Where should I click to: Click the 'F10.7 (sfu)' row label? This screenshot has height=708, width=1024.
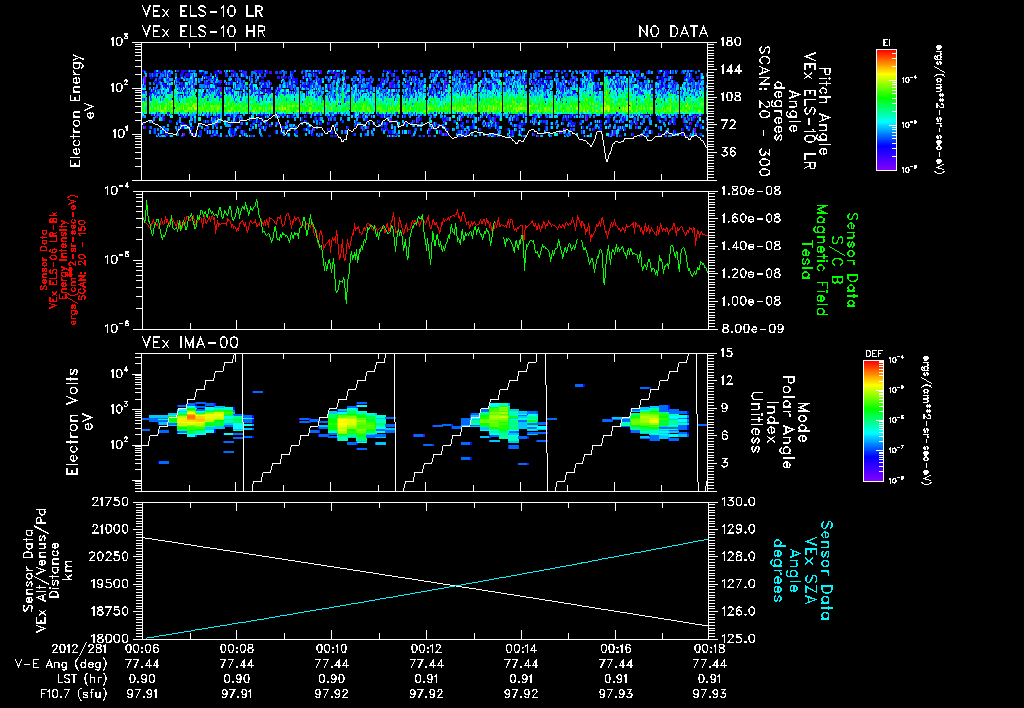[x=72, y=694]
